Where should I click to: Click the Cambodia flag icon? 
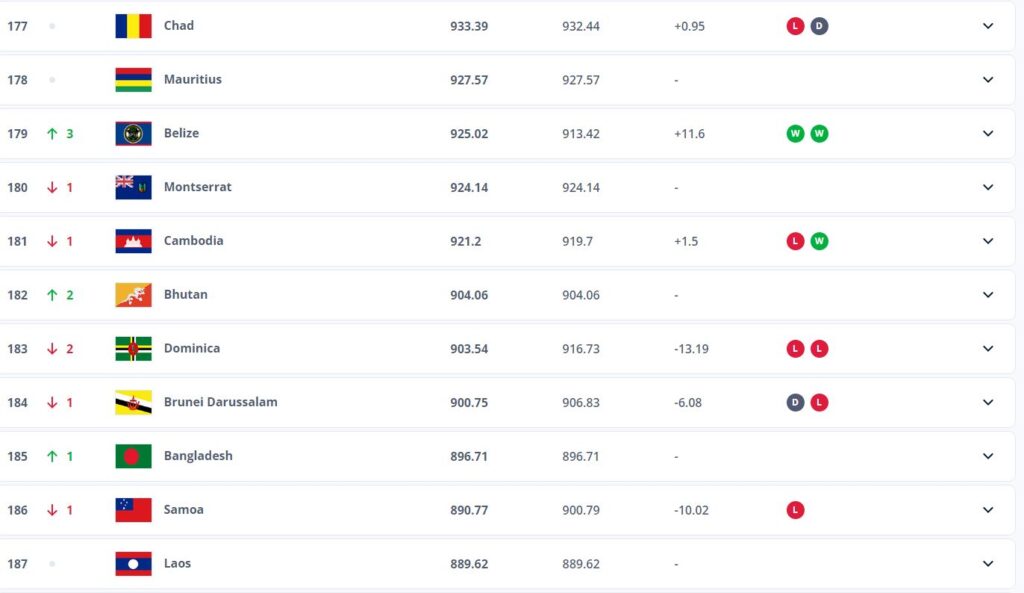[133, 241]
